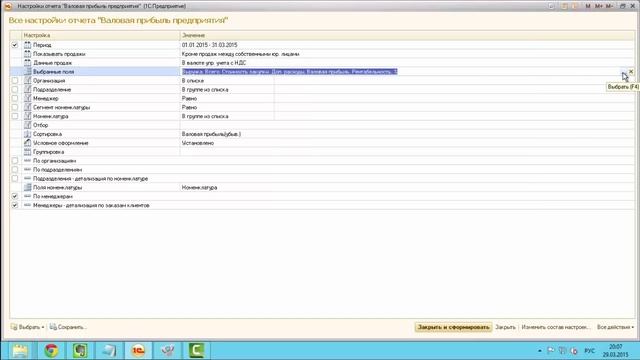640x360 pixels.
Task: Click the dash icon beside По менеджерам
Action: click(27, 196)
